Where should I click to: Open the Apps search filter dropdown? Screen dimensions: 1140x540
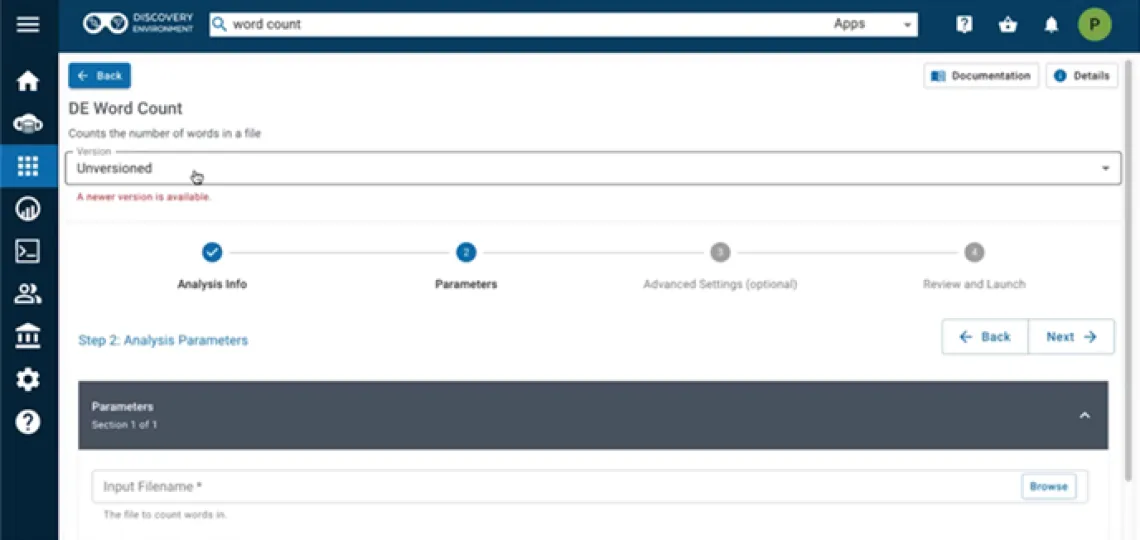coord(873,24)
